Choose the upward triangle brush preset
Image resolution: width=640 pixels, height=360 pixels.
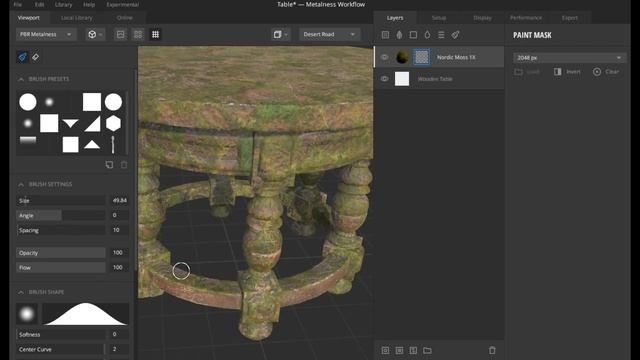tap(92, 144)
